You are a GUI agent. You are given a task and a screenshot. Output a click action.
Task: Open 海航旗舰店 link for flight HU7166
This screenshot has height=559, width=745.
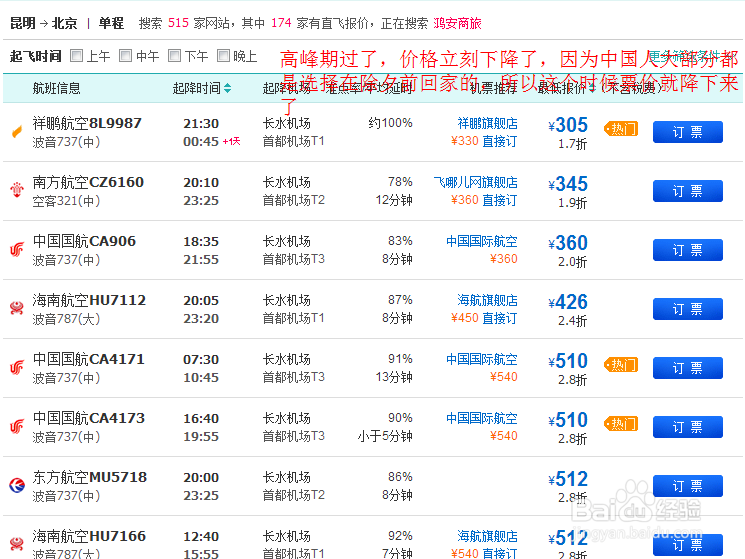tap(487, 536)
